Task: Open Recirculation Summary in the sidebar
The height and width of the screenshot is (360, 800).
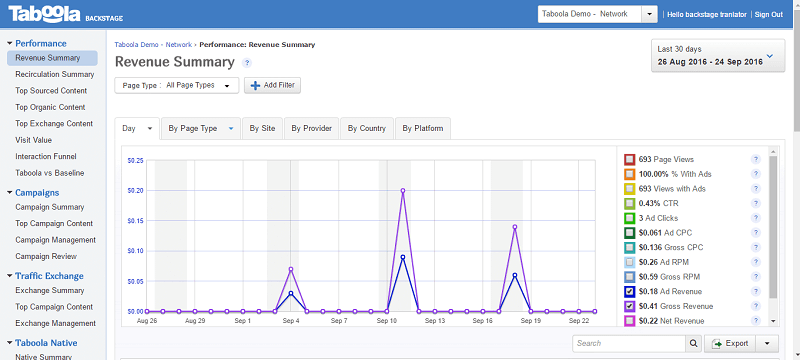Action: (55, 74)
